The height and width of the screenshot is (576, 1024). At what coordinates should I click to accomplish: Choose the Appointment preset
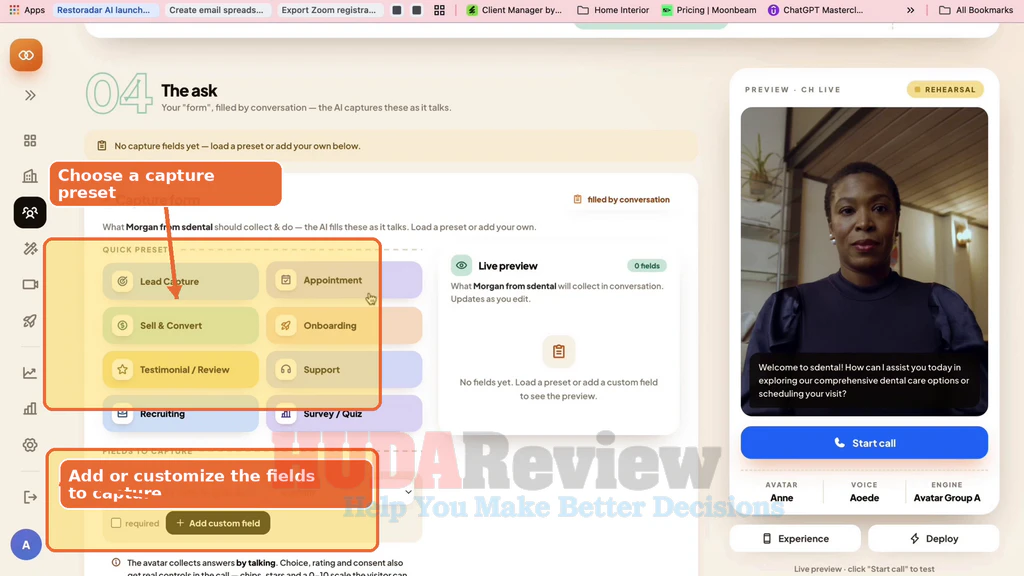coord(344,280)
